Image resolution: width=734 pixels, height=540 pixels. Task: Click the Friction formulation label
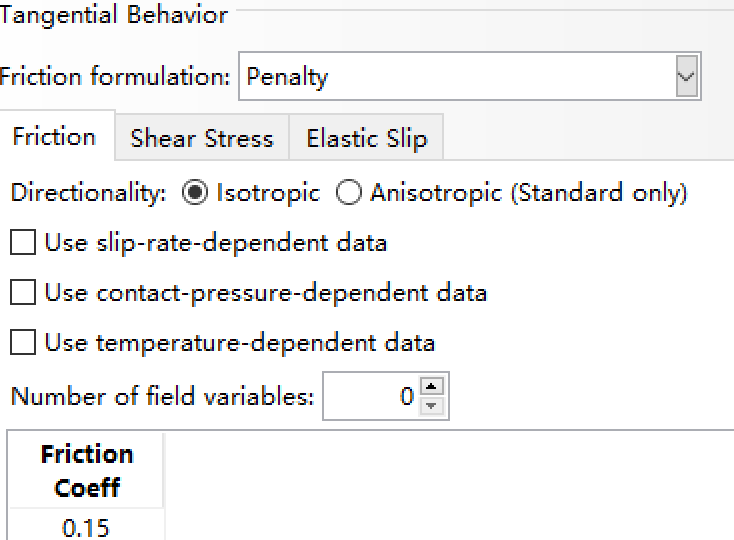coord(115,77)
